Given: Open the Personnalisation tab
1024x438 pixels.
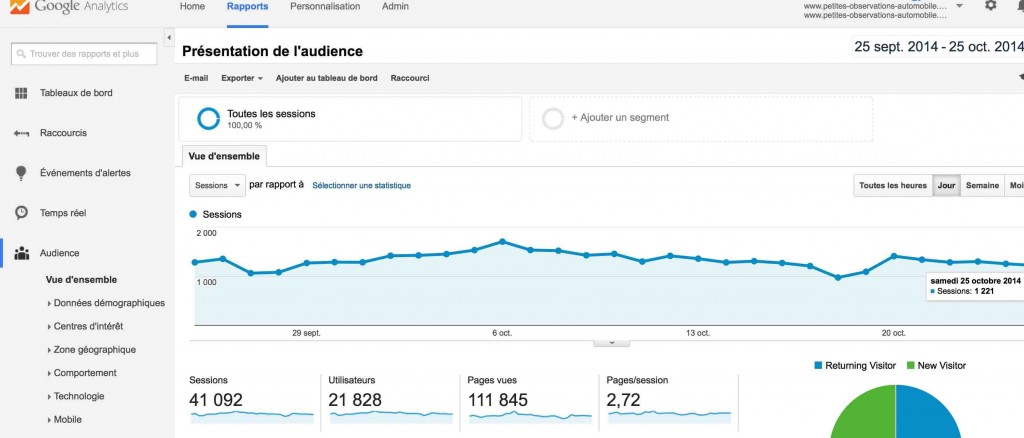Looking at the screenshot, I should pyautogui.click(x=325, y=7).
